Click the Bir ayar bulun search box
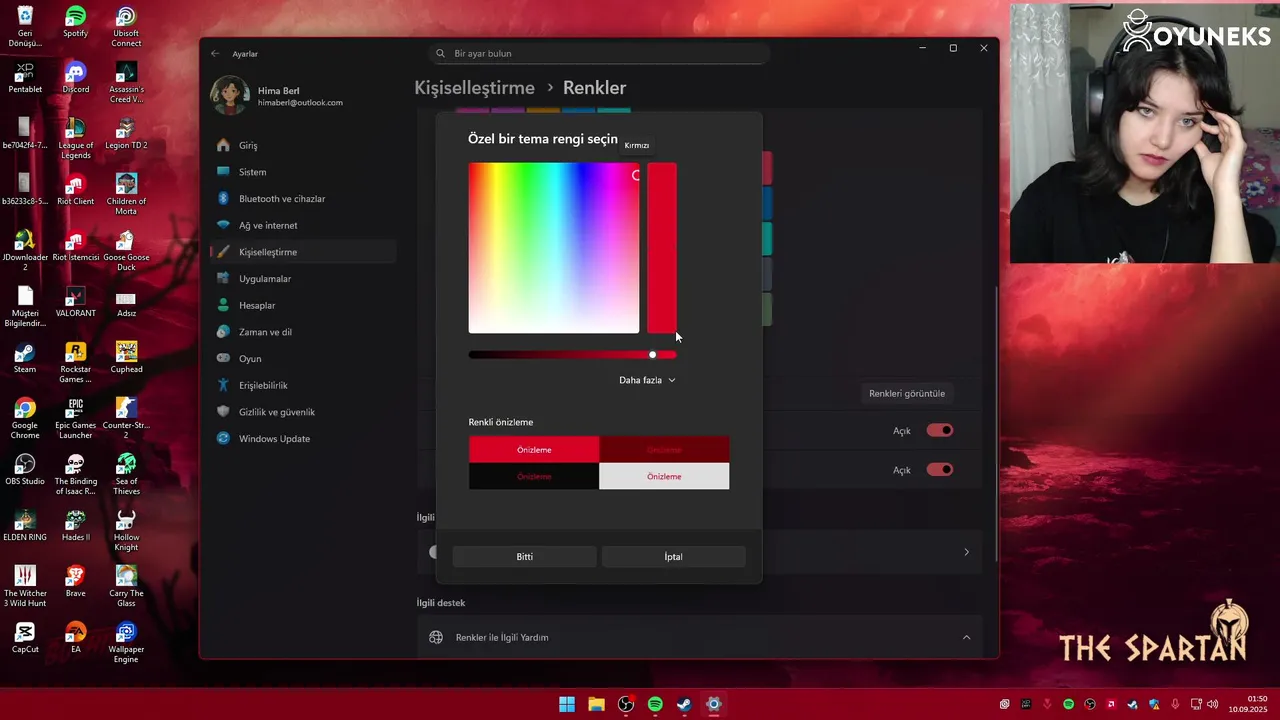The image size is (1280, 720). [x=600, y=53]
